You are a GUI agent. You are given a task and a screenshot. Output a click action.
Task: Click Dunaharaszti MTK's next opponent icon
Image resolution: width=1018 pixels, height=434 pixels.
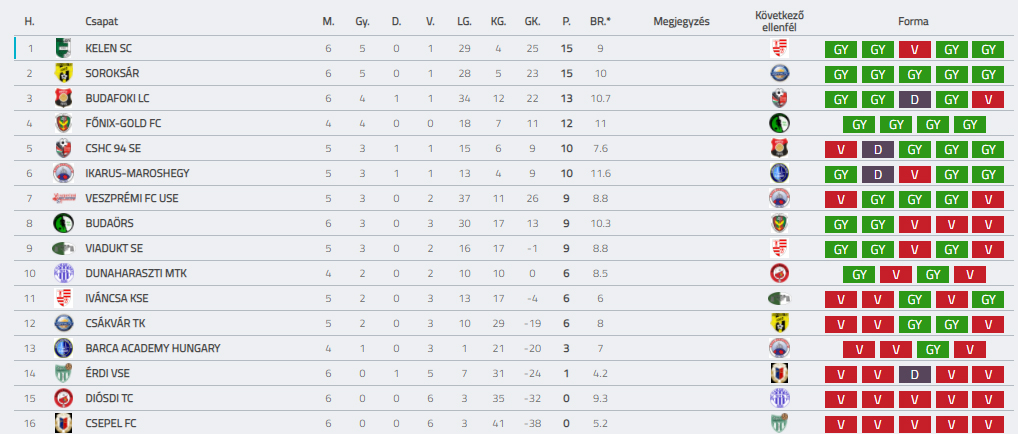pyautogui.click(x=780, y=273)
